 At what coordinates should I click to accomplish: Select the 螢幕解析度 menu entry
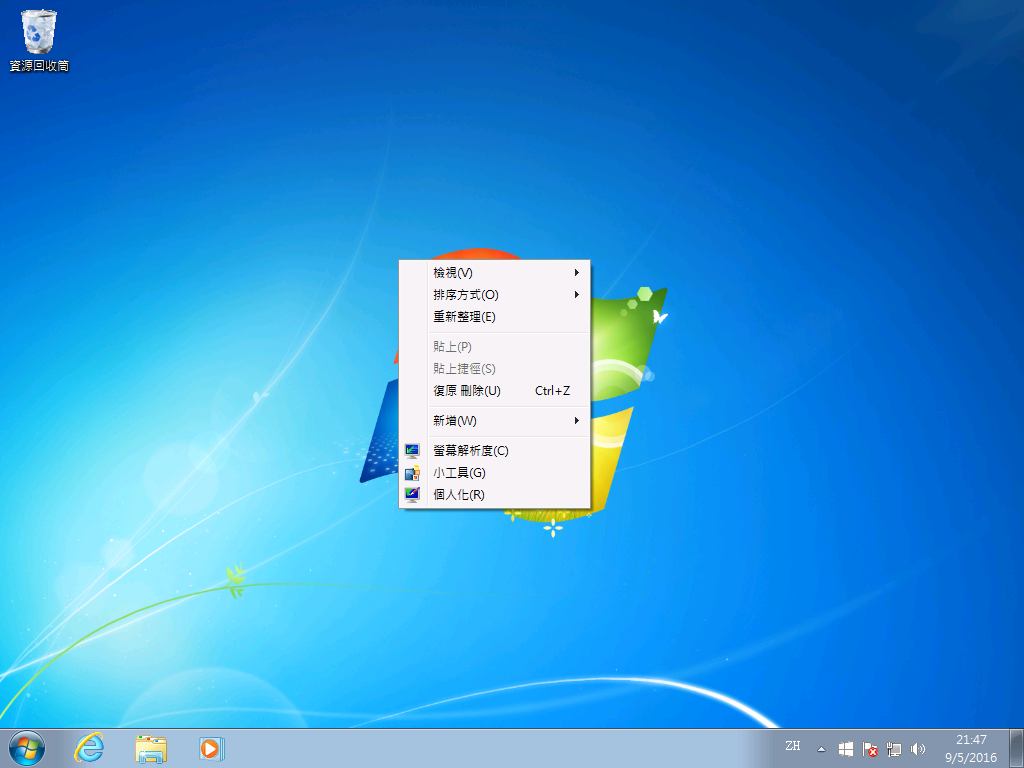click(x=470, y=451)
